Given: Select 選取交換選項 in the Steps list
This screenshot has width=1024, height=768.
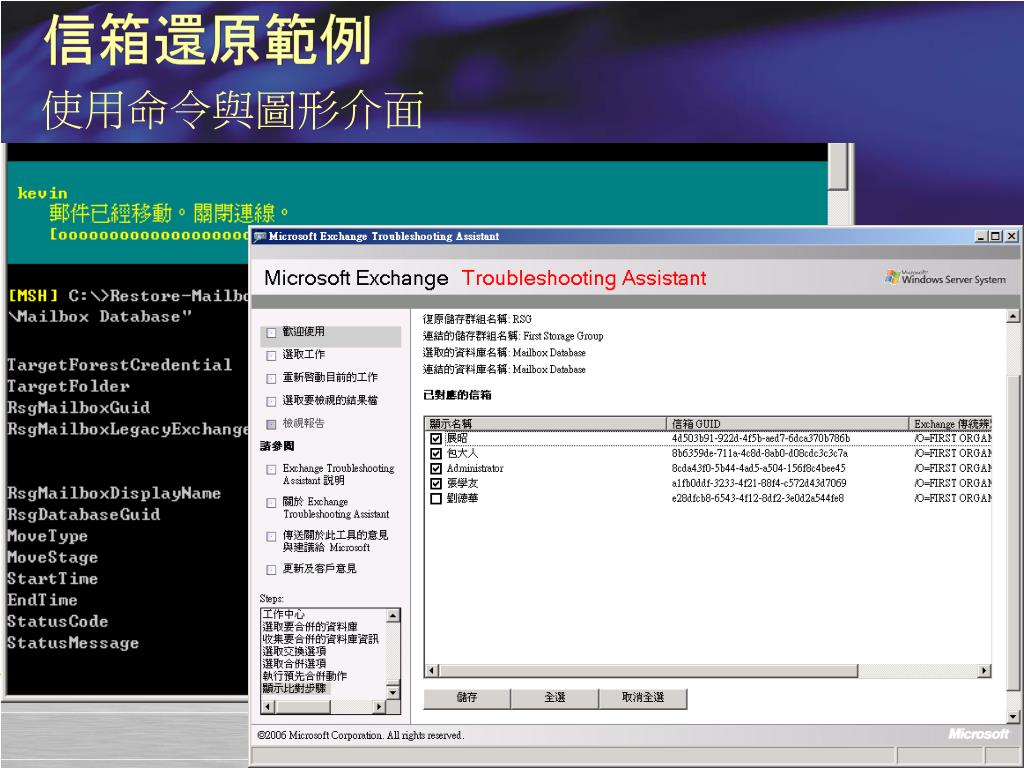Looking at the screenshot, I should click(294, 651).
